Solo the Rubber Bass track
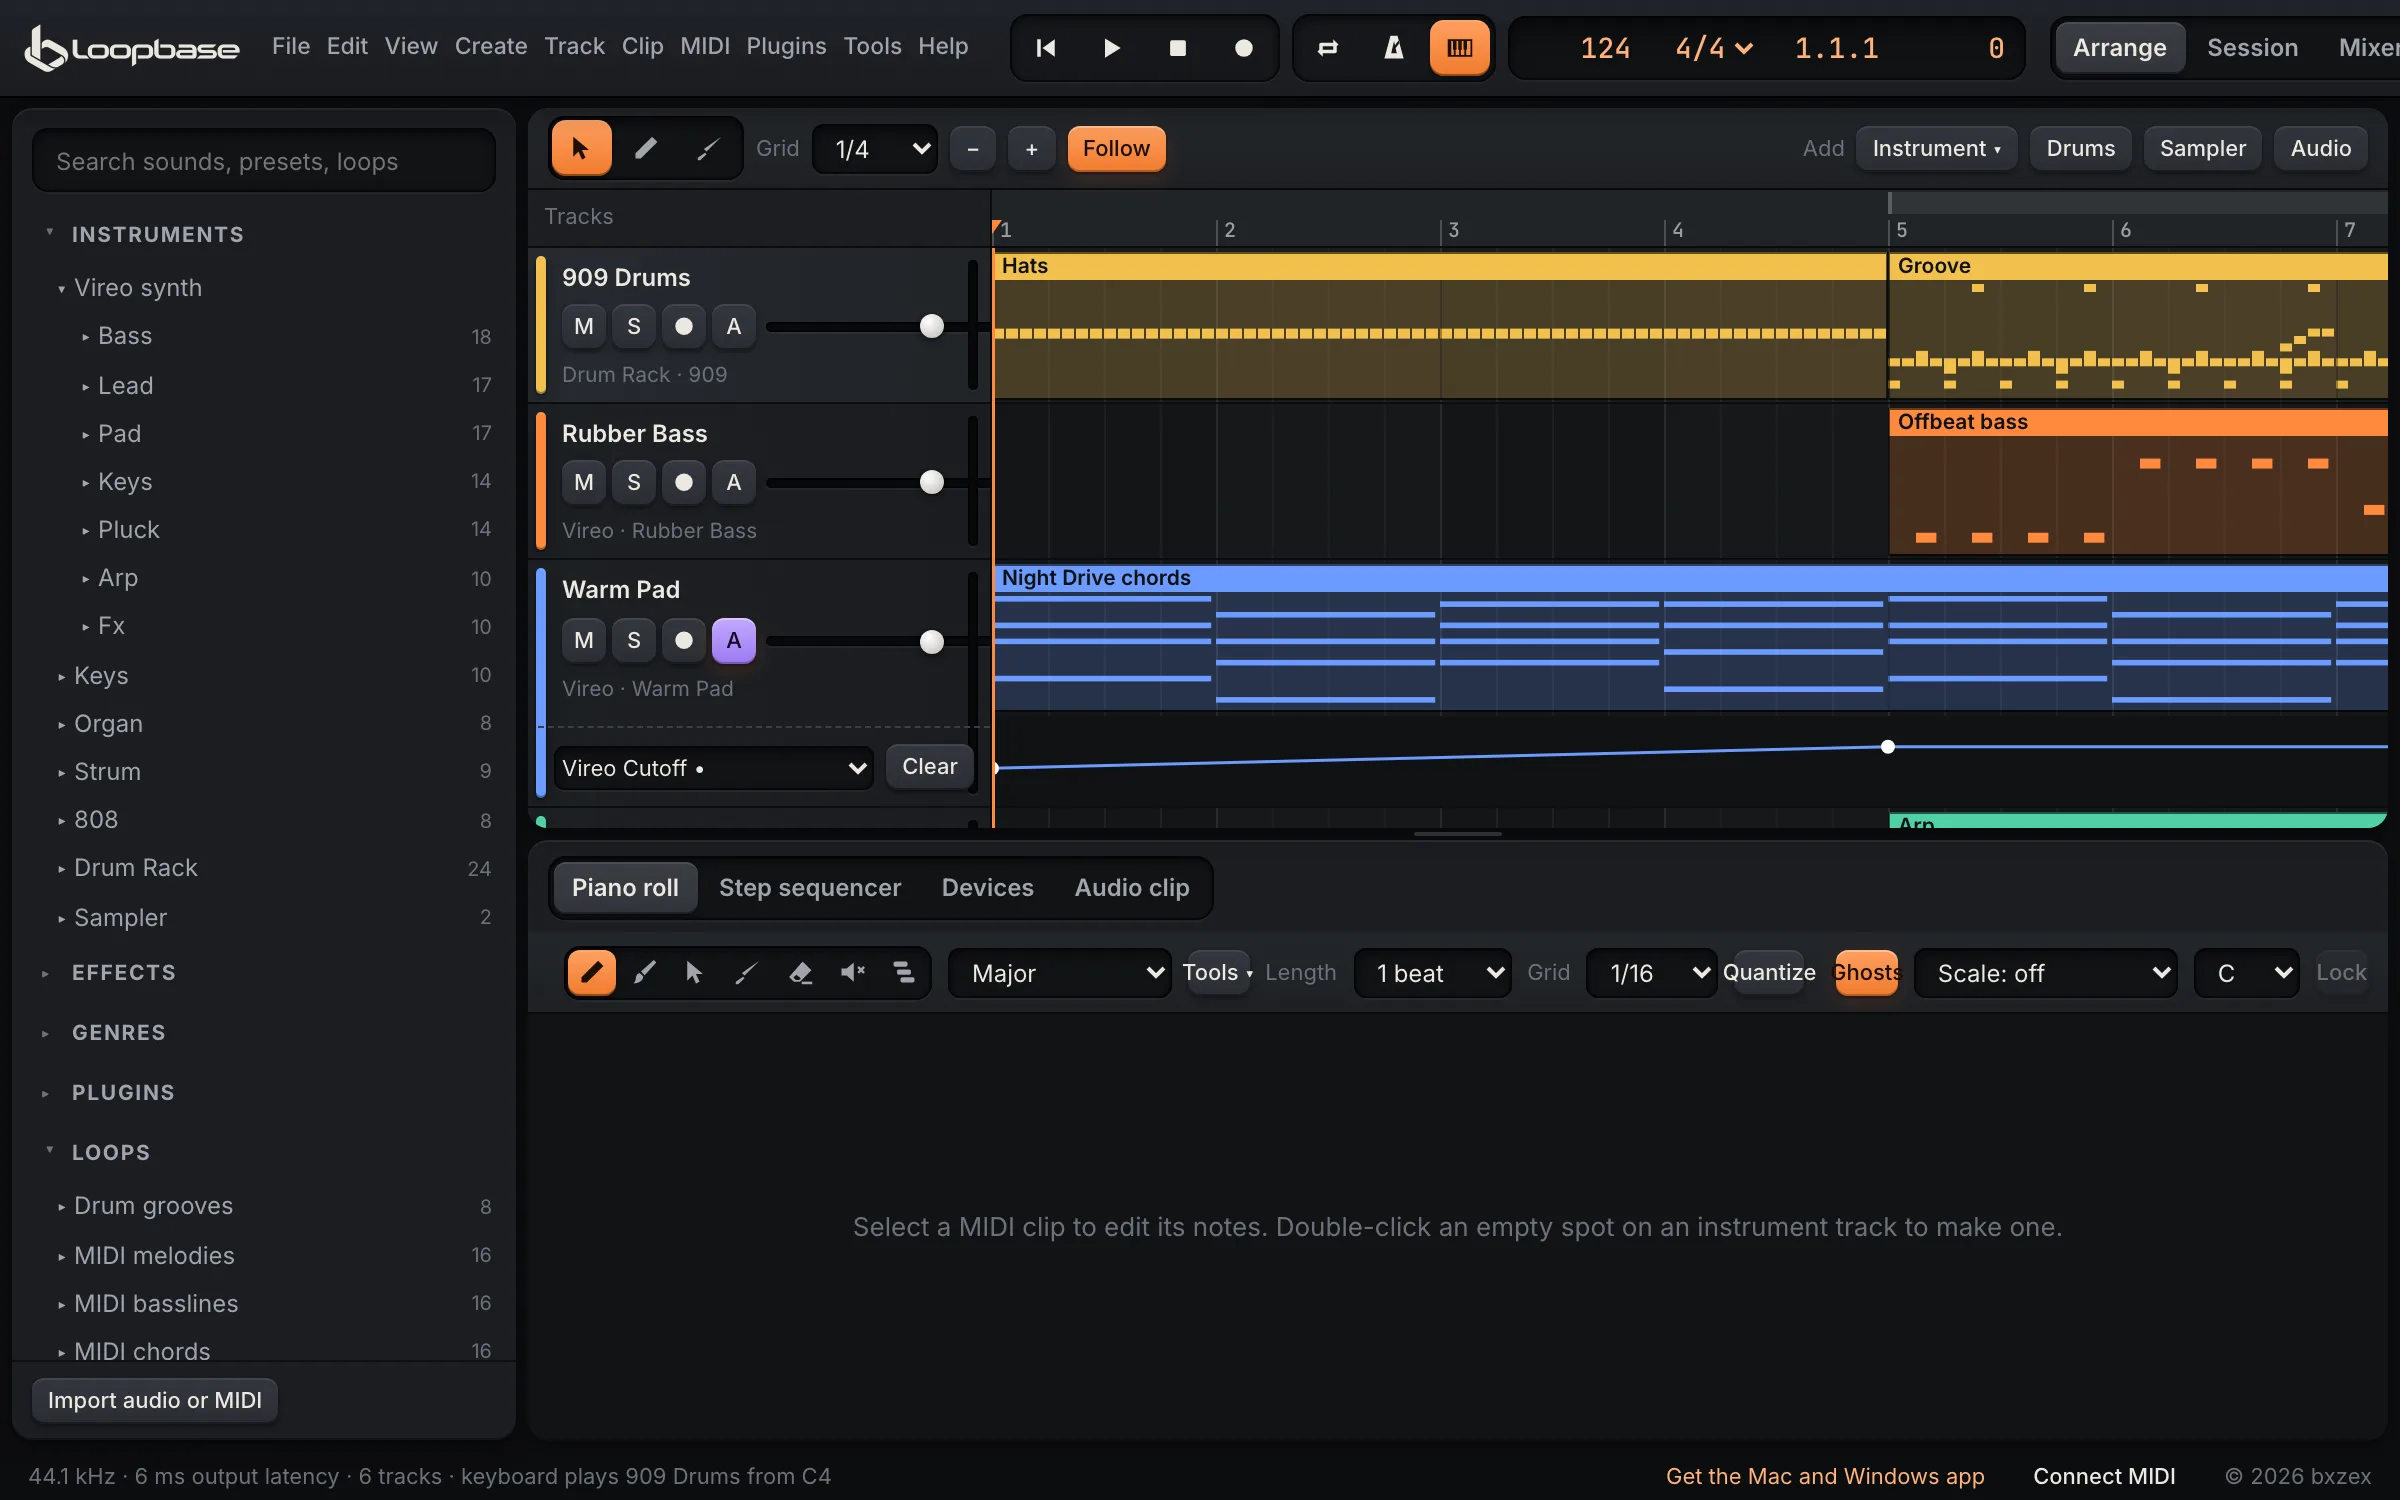2400x1500 pixels. pyautogui.click(x=634, y=482)
